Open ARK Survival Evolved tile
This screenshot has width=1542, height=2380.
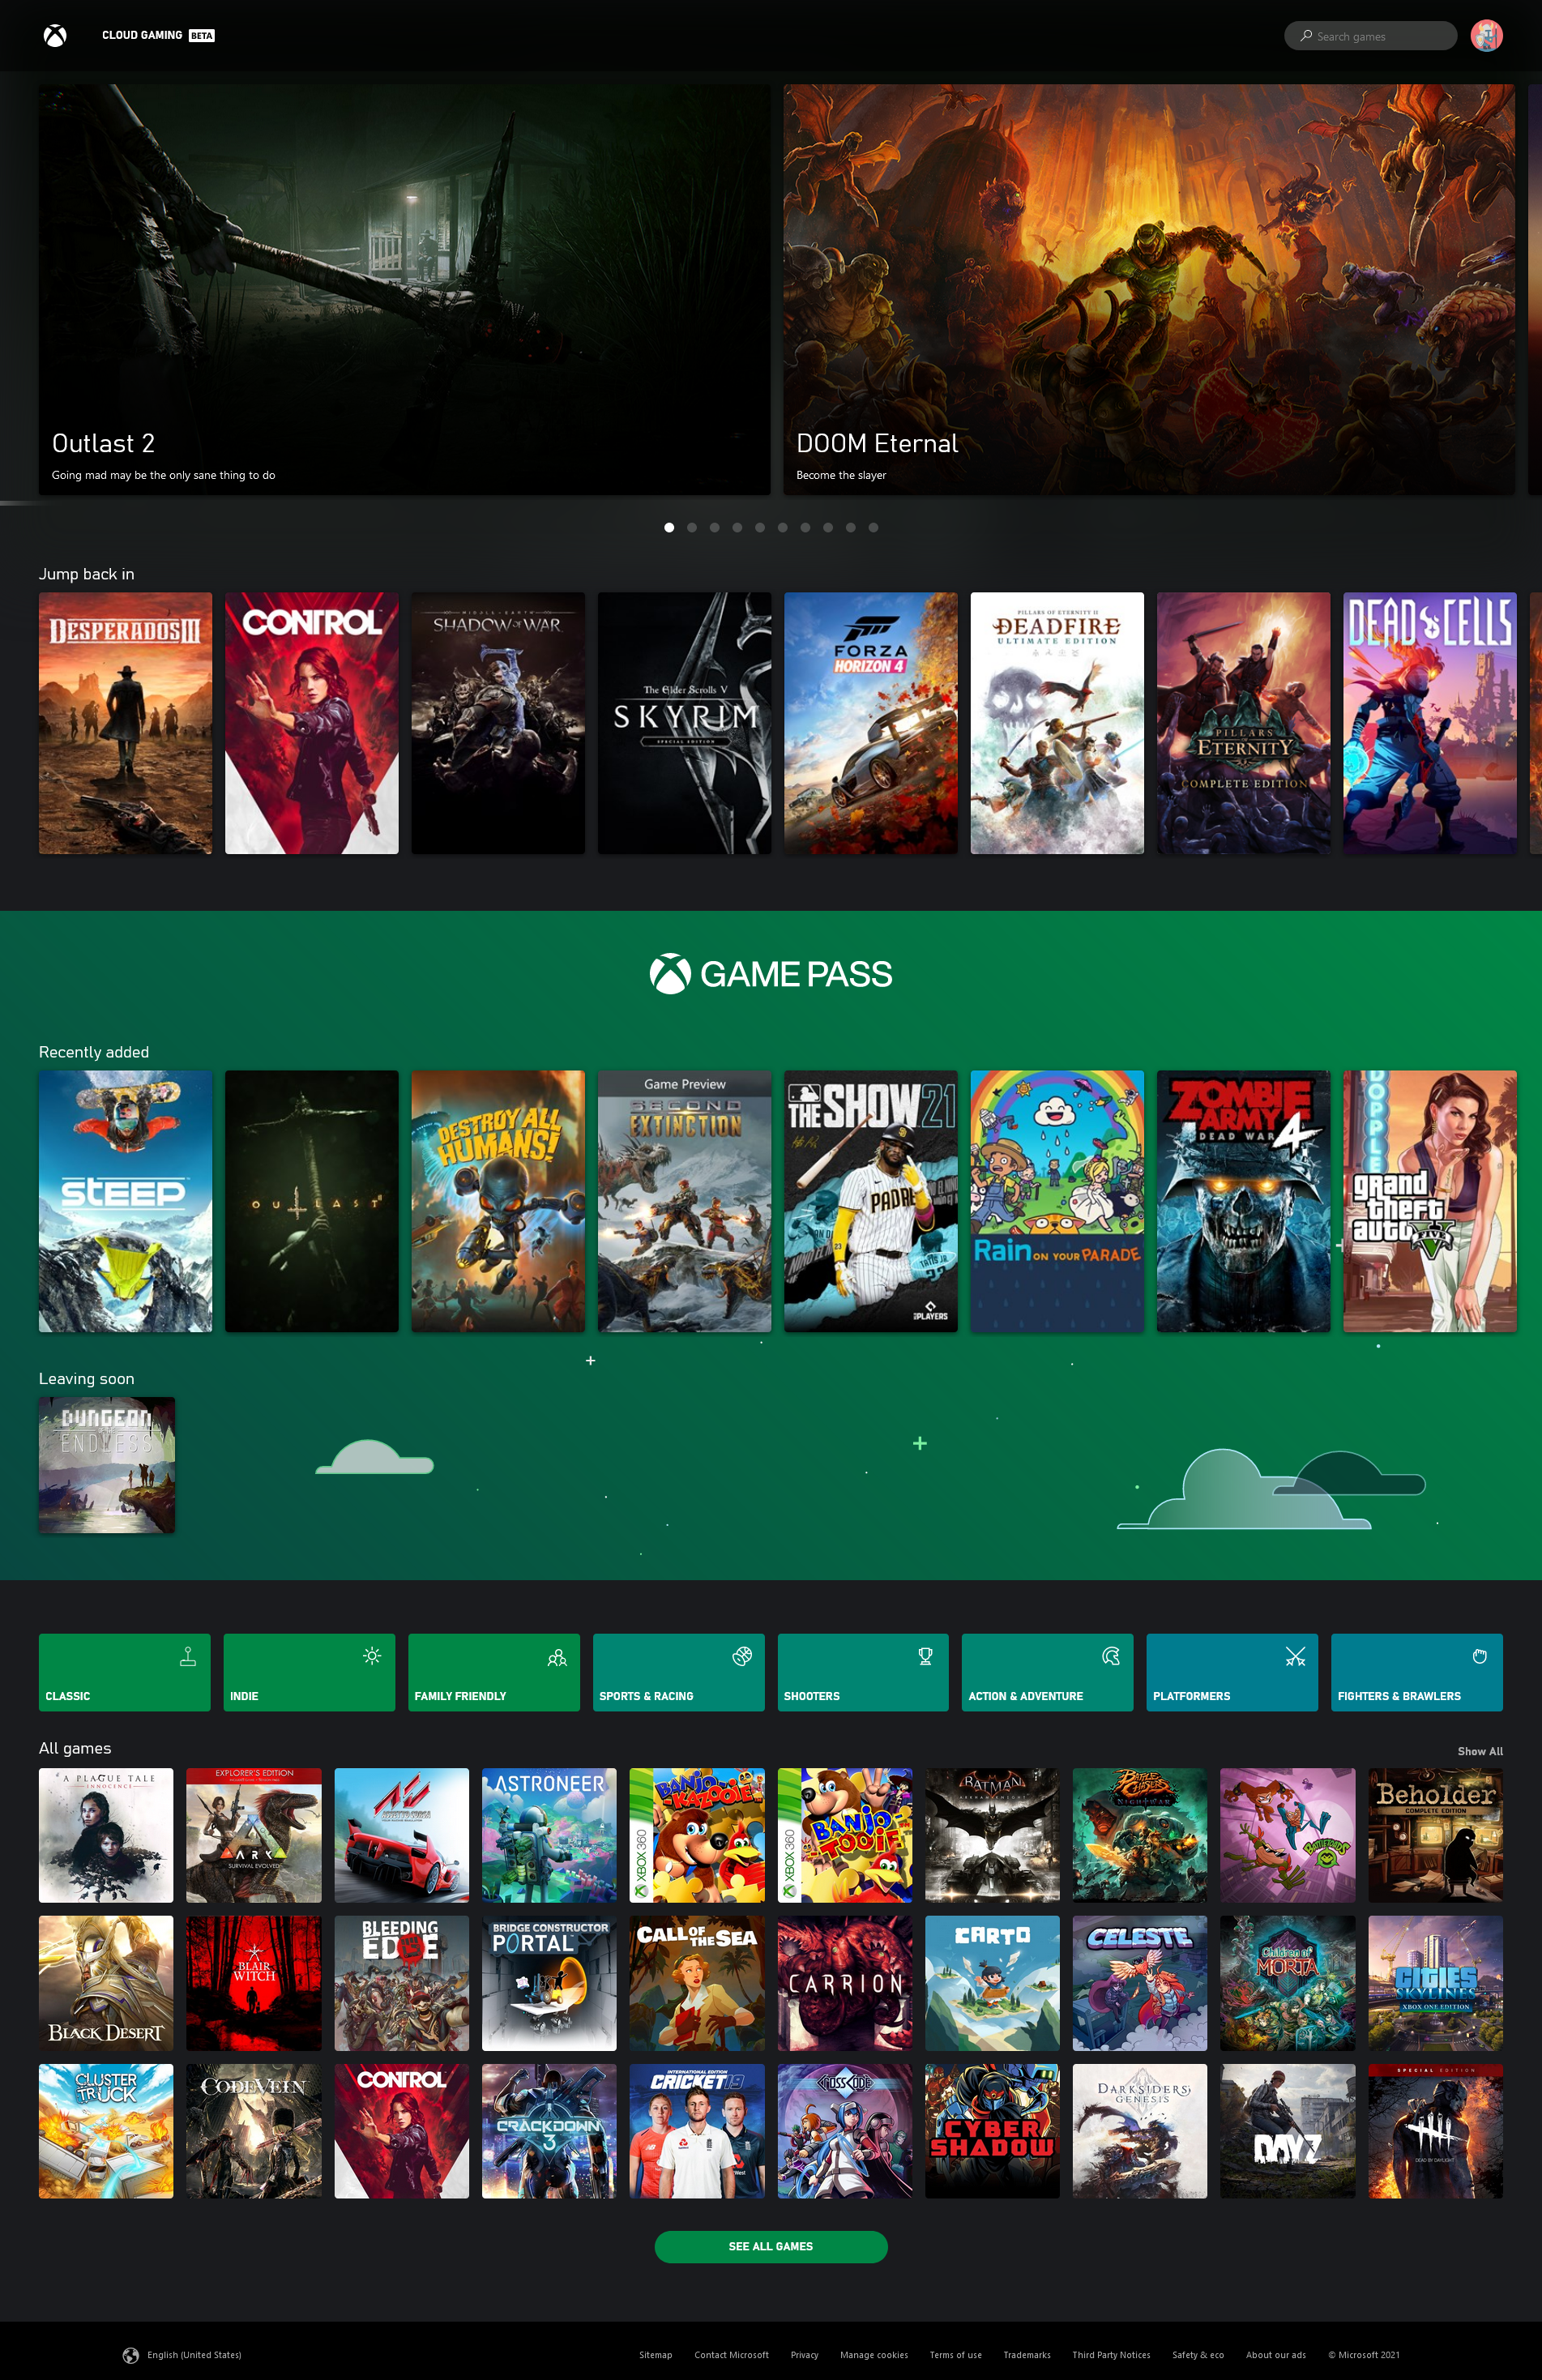pyautogui.click(x=254, y=1835)
